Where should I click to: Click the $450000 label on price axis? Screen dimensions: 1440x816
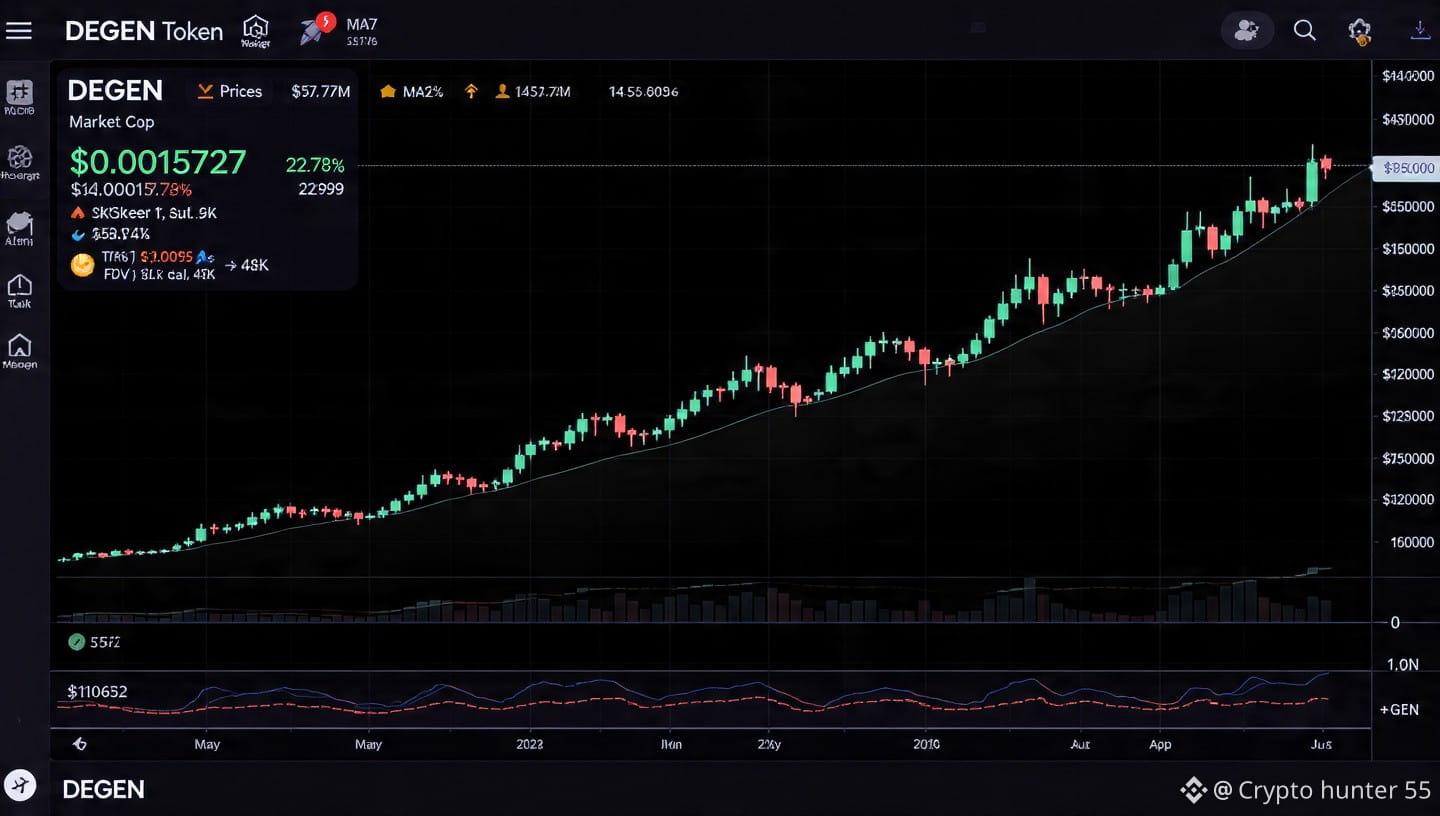click(x=1408, y=120)
